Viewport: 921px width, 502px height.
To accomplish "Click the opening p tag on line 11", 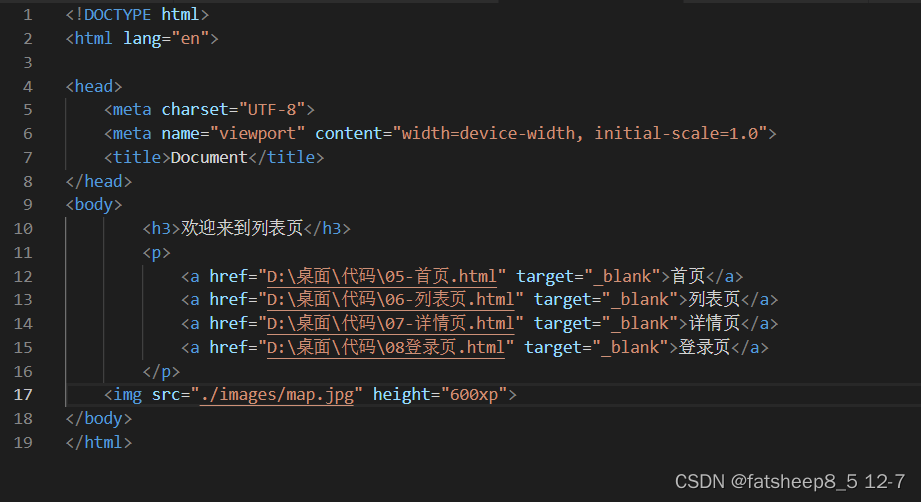I will click(156, 253).
